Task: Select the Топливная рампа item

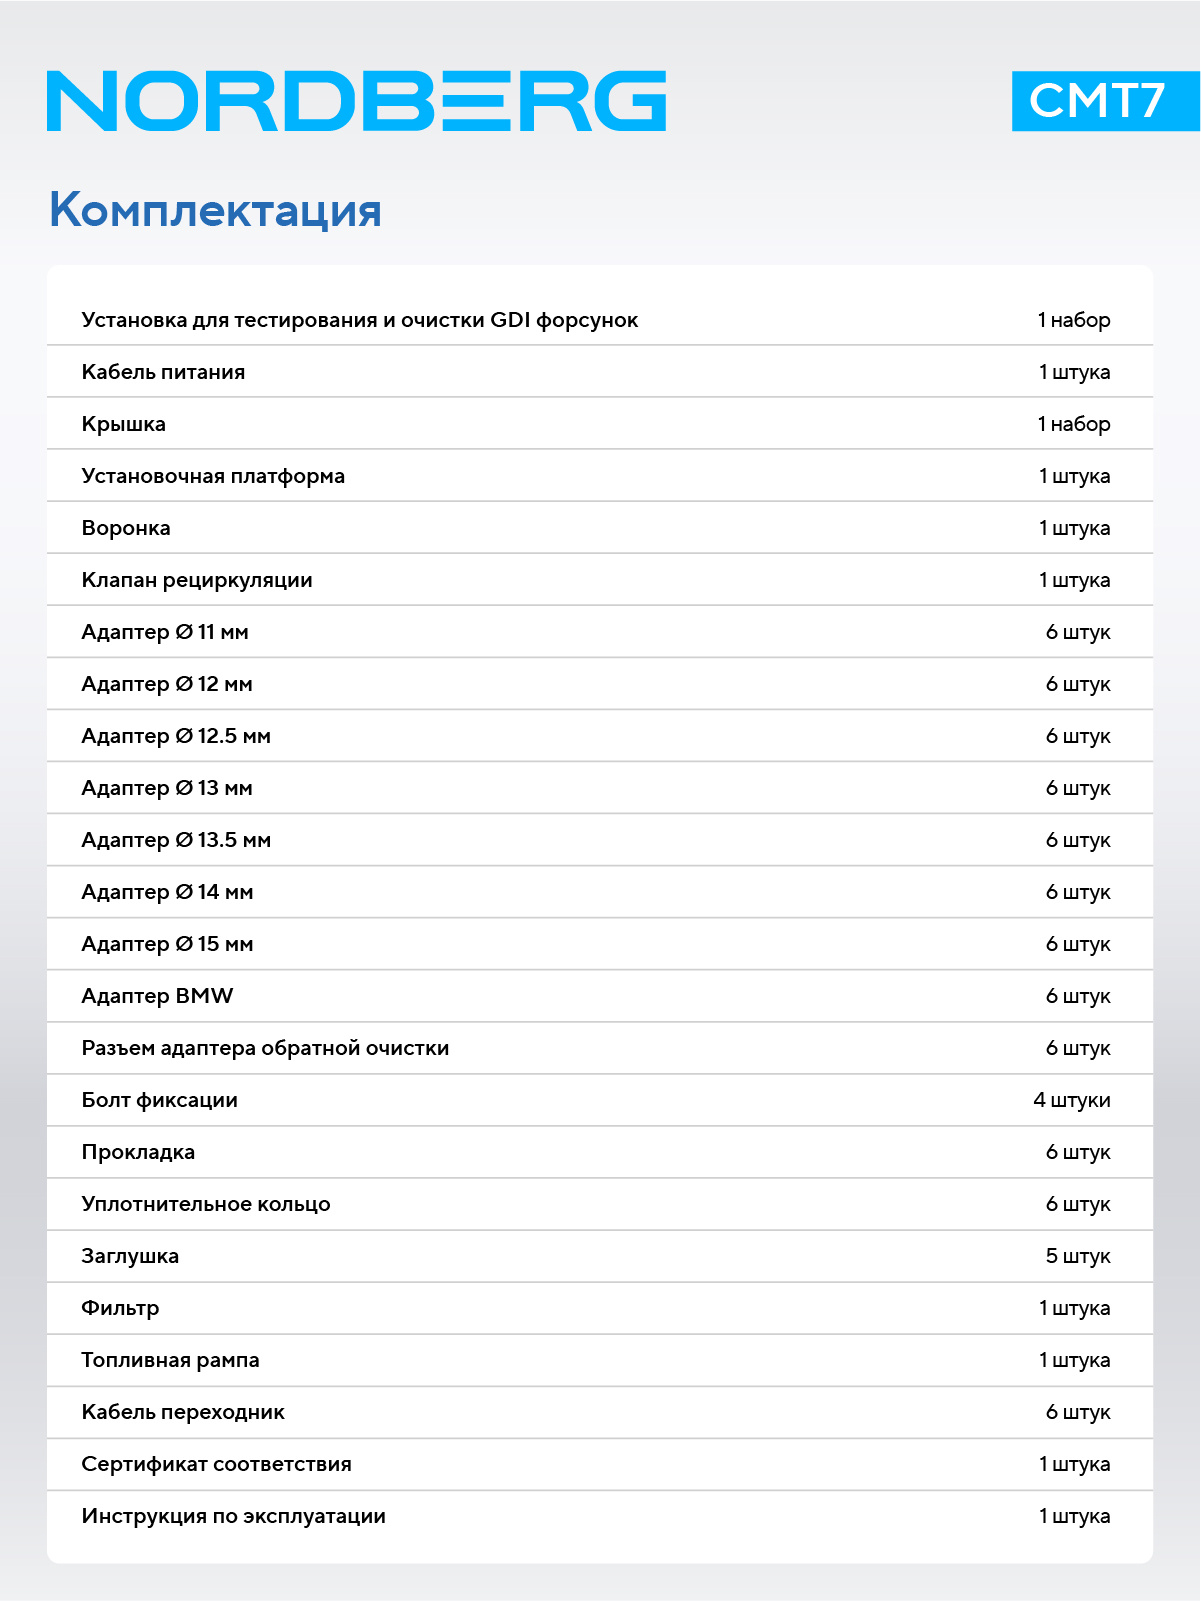Action: click(x=170, y=1360)
